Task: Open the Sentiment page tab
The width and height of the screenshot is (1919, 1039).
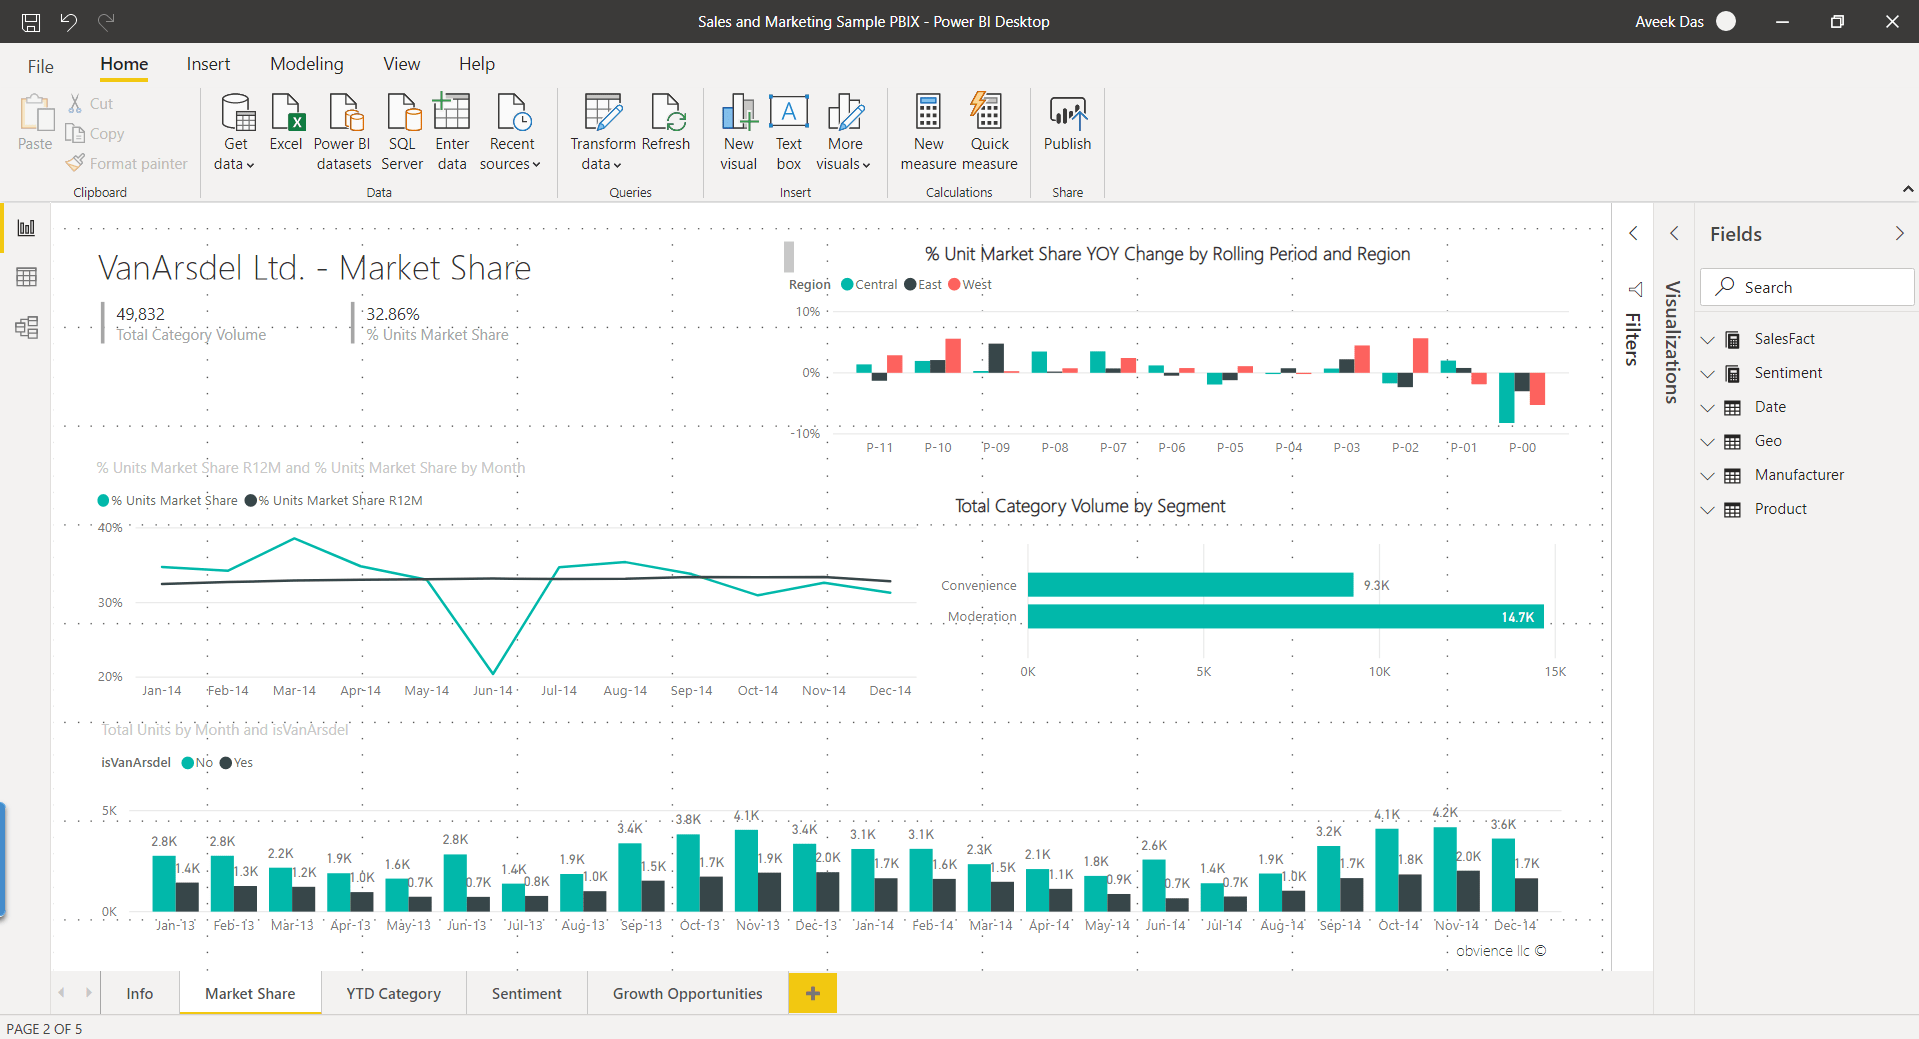Action: (x=527, y=993)
